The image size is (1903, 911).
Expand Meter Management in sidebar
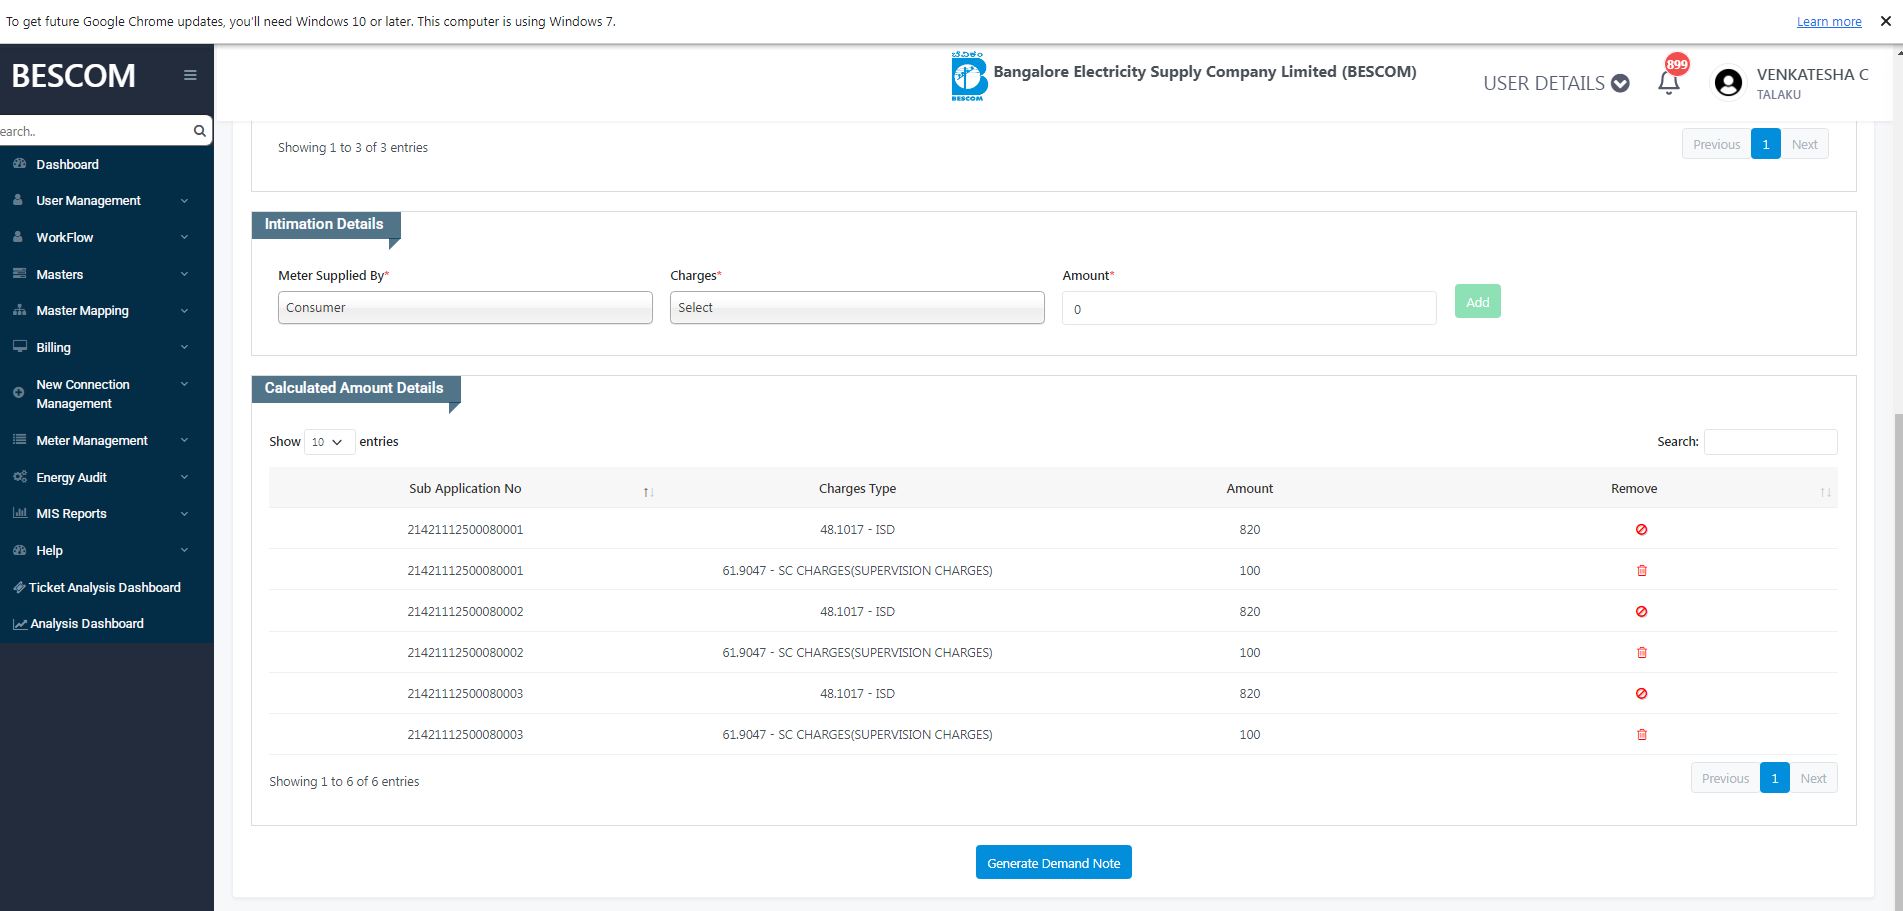click(x=92, y=441)
